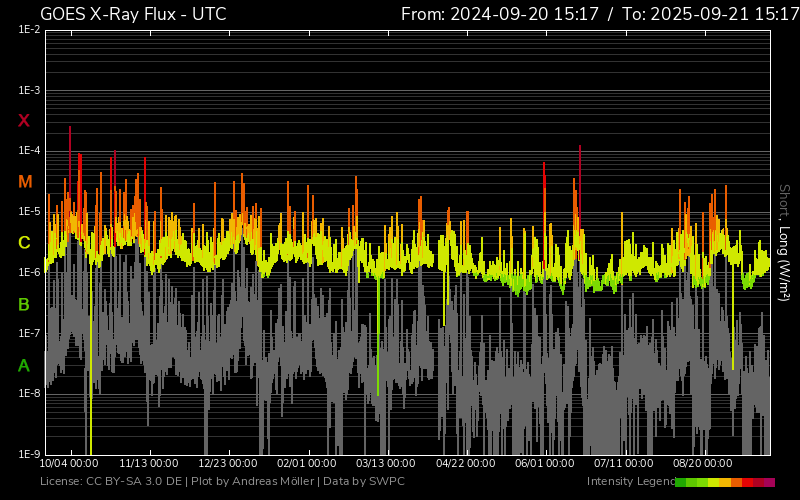Click the 04/22 00:00 x-axis date label
Screen dimensions: 800x500
466,464
